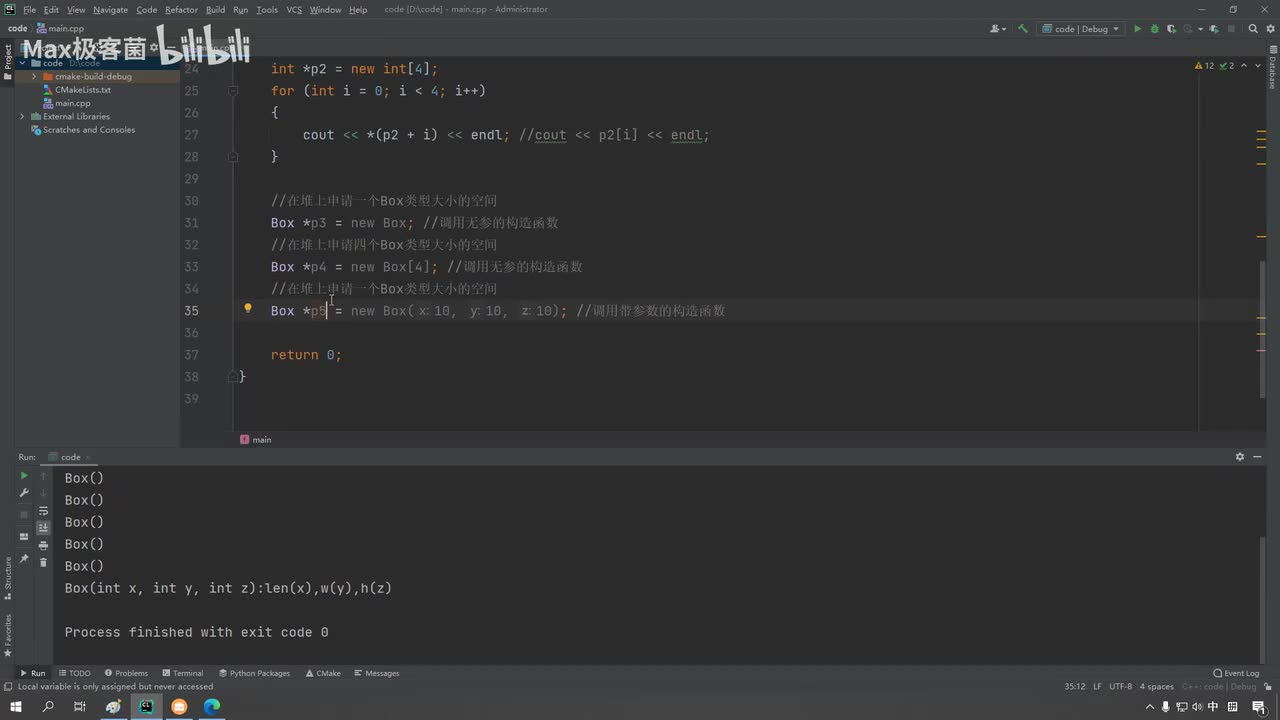Open Microsoft Edge from the taskbar
The image size is (1280, 720).
click(x=212, y=707)
